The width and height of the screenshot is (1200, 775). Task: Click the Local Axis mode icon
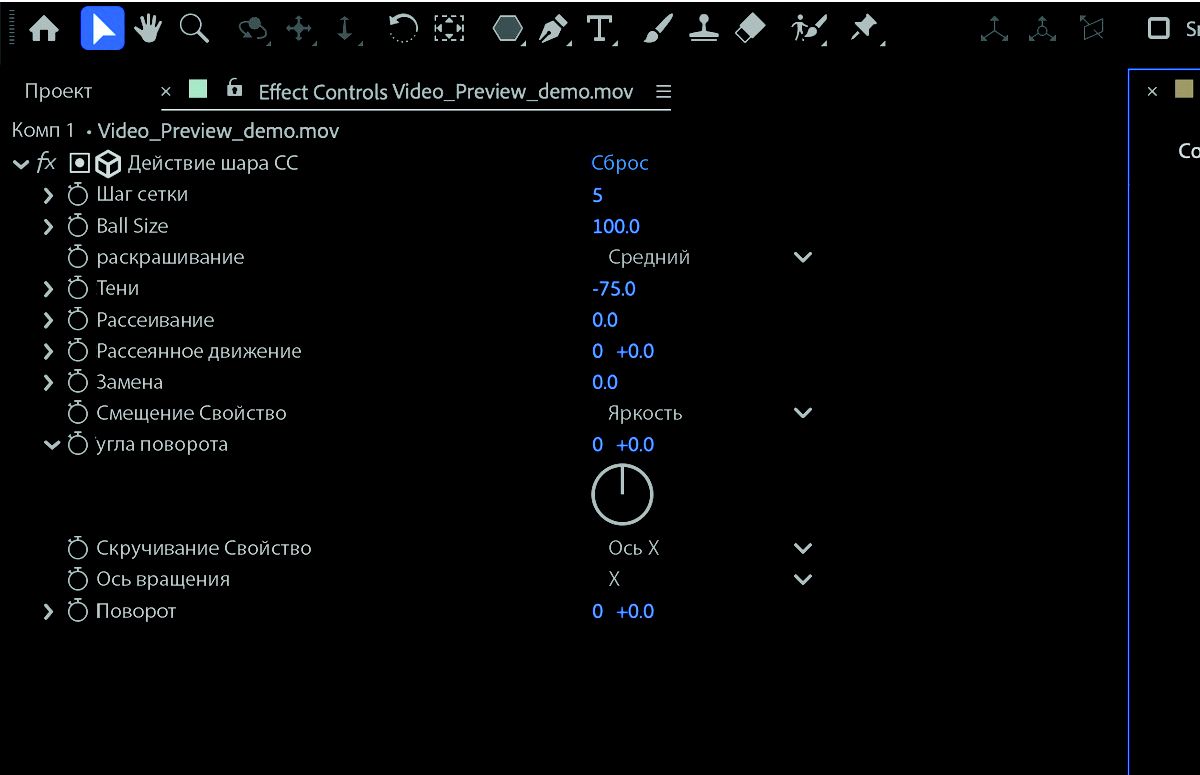(994, 29)
